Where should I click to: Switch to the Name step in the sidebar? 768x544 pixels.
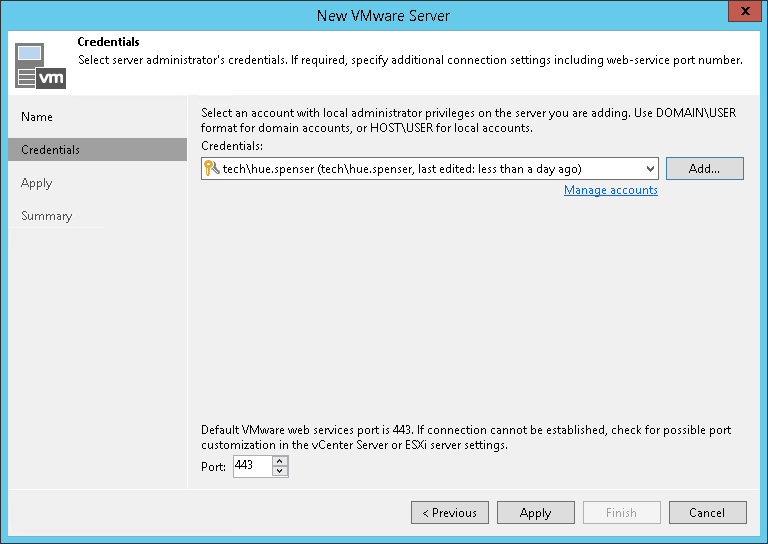[37, 117]
